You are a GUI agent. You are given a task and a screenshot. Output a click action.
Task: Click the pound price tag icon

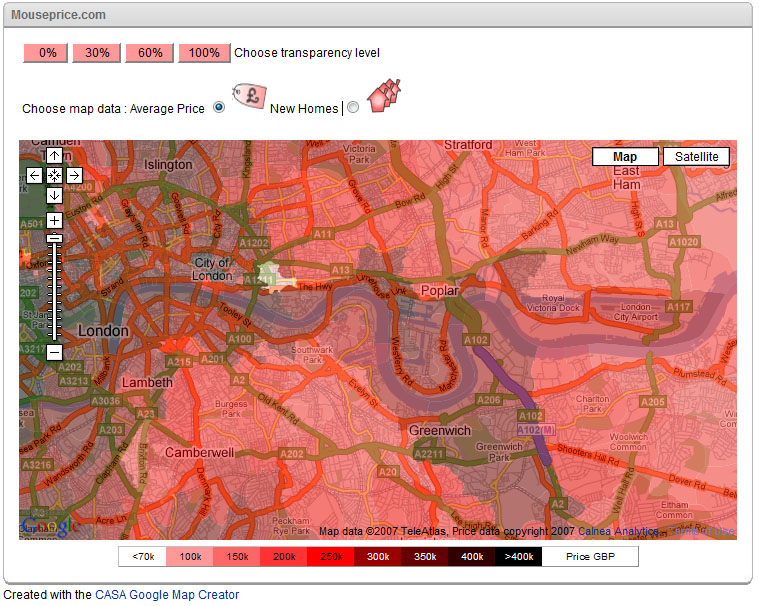tap(250, 96)
